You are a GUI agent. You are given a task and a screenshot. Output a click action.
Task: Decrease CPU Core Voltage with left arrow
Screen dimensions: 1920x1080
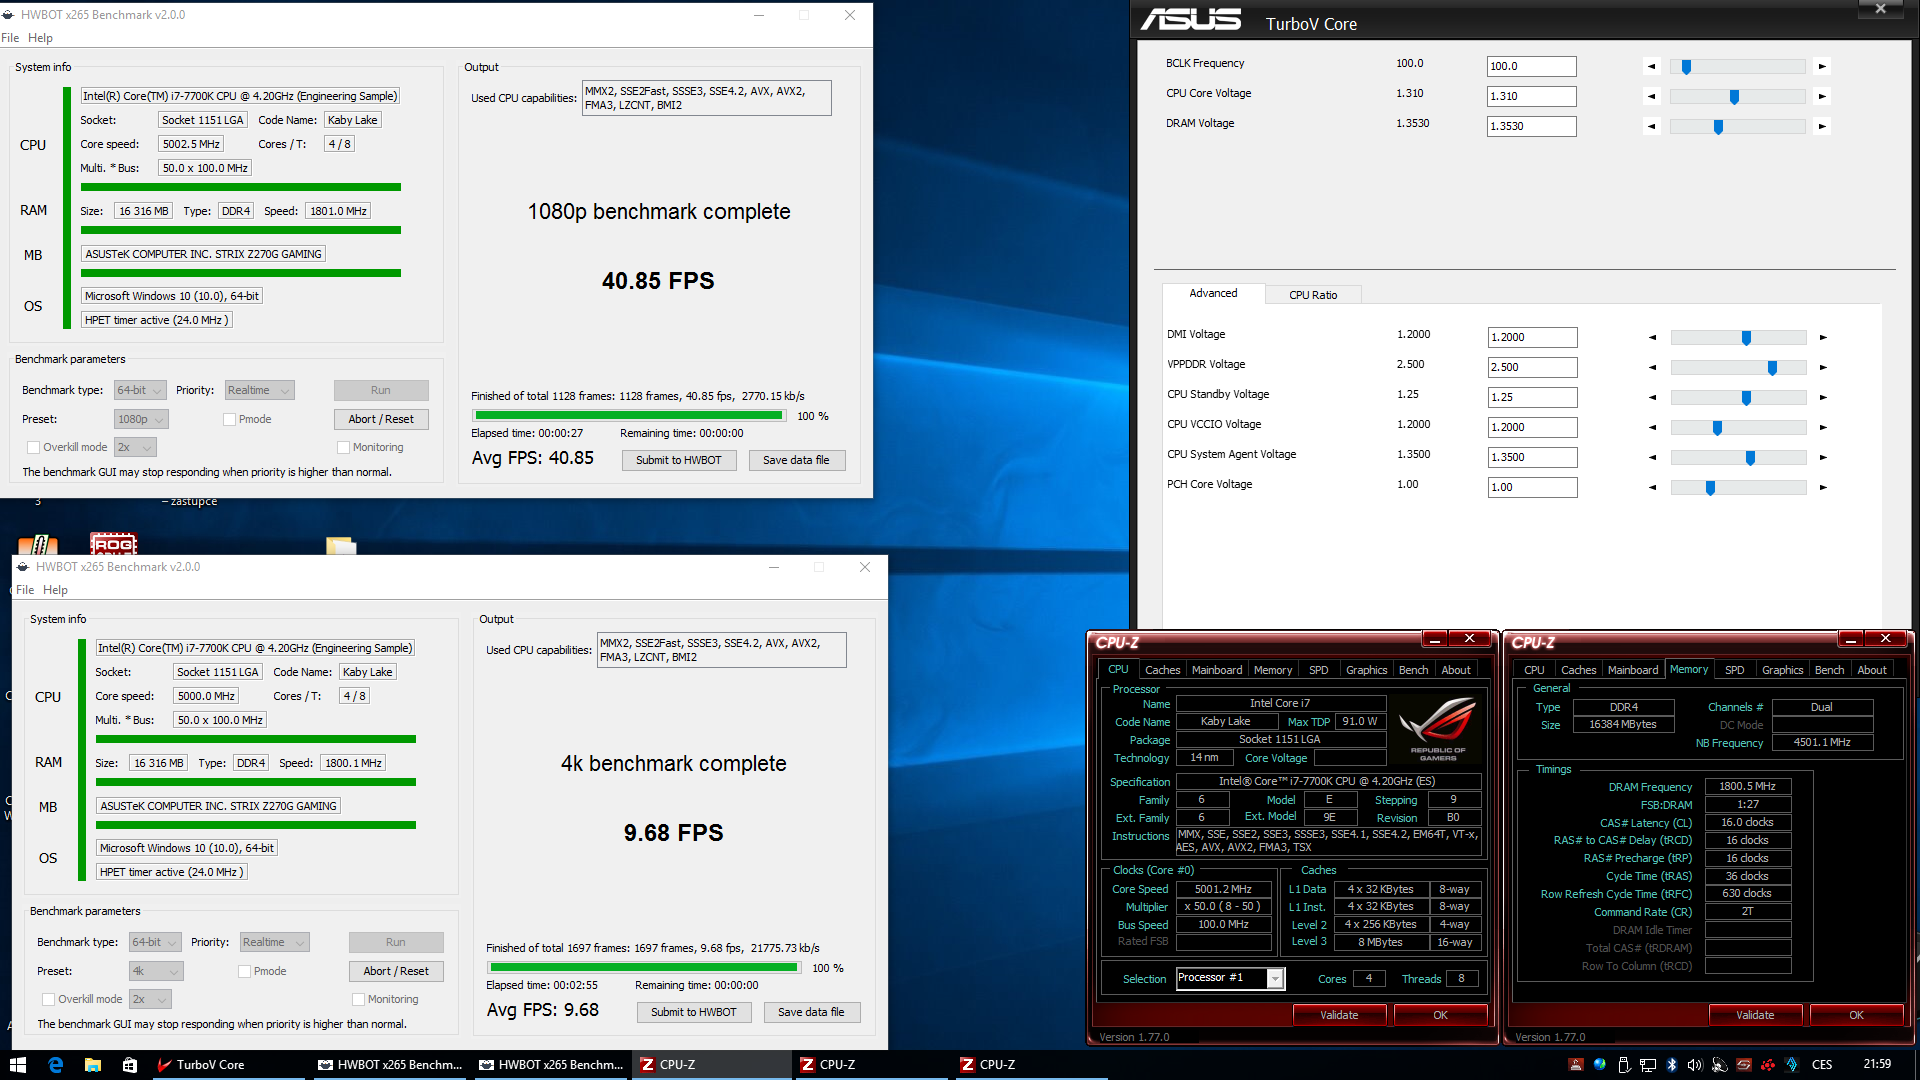pyautogui.click(x=1652, y=97)
